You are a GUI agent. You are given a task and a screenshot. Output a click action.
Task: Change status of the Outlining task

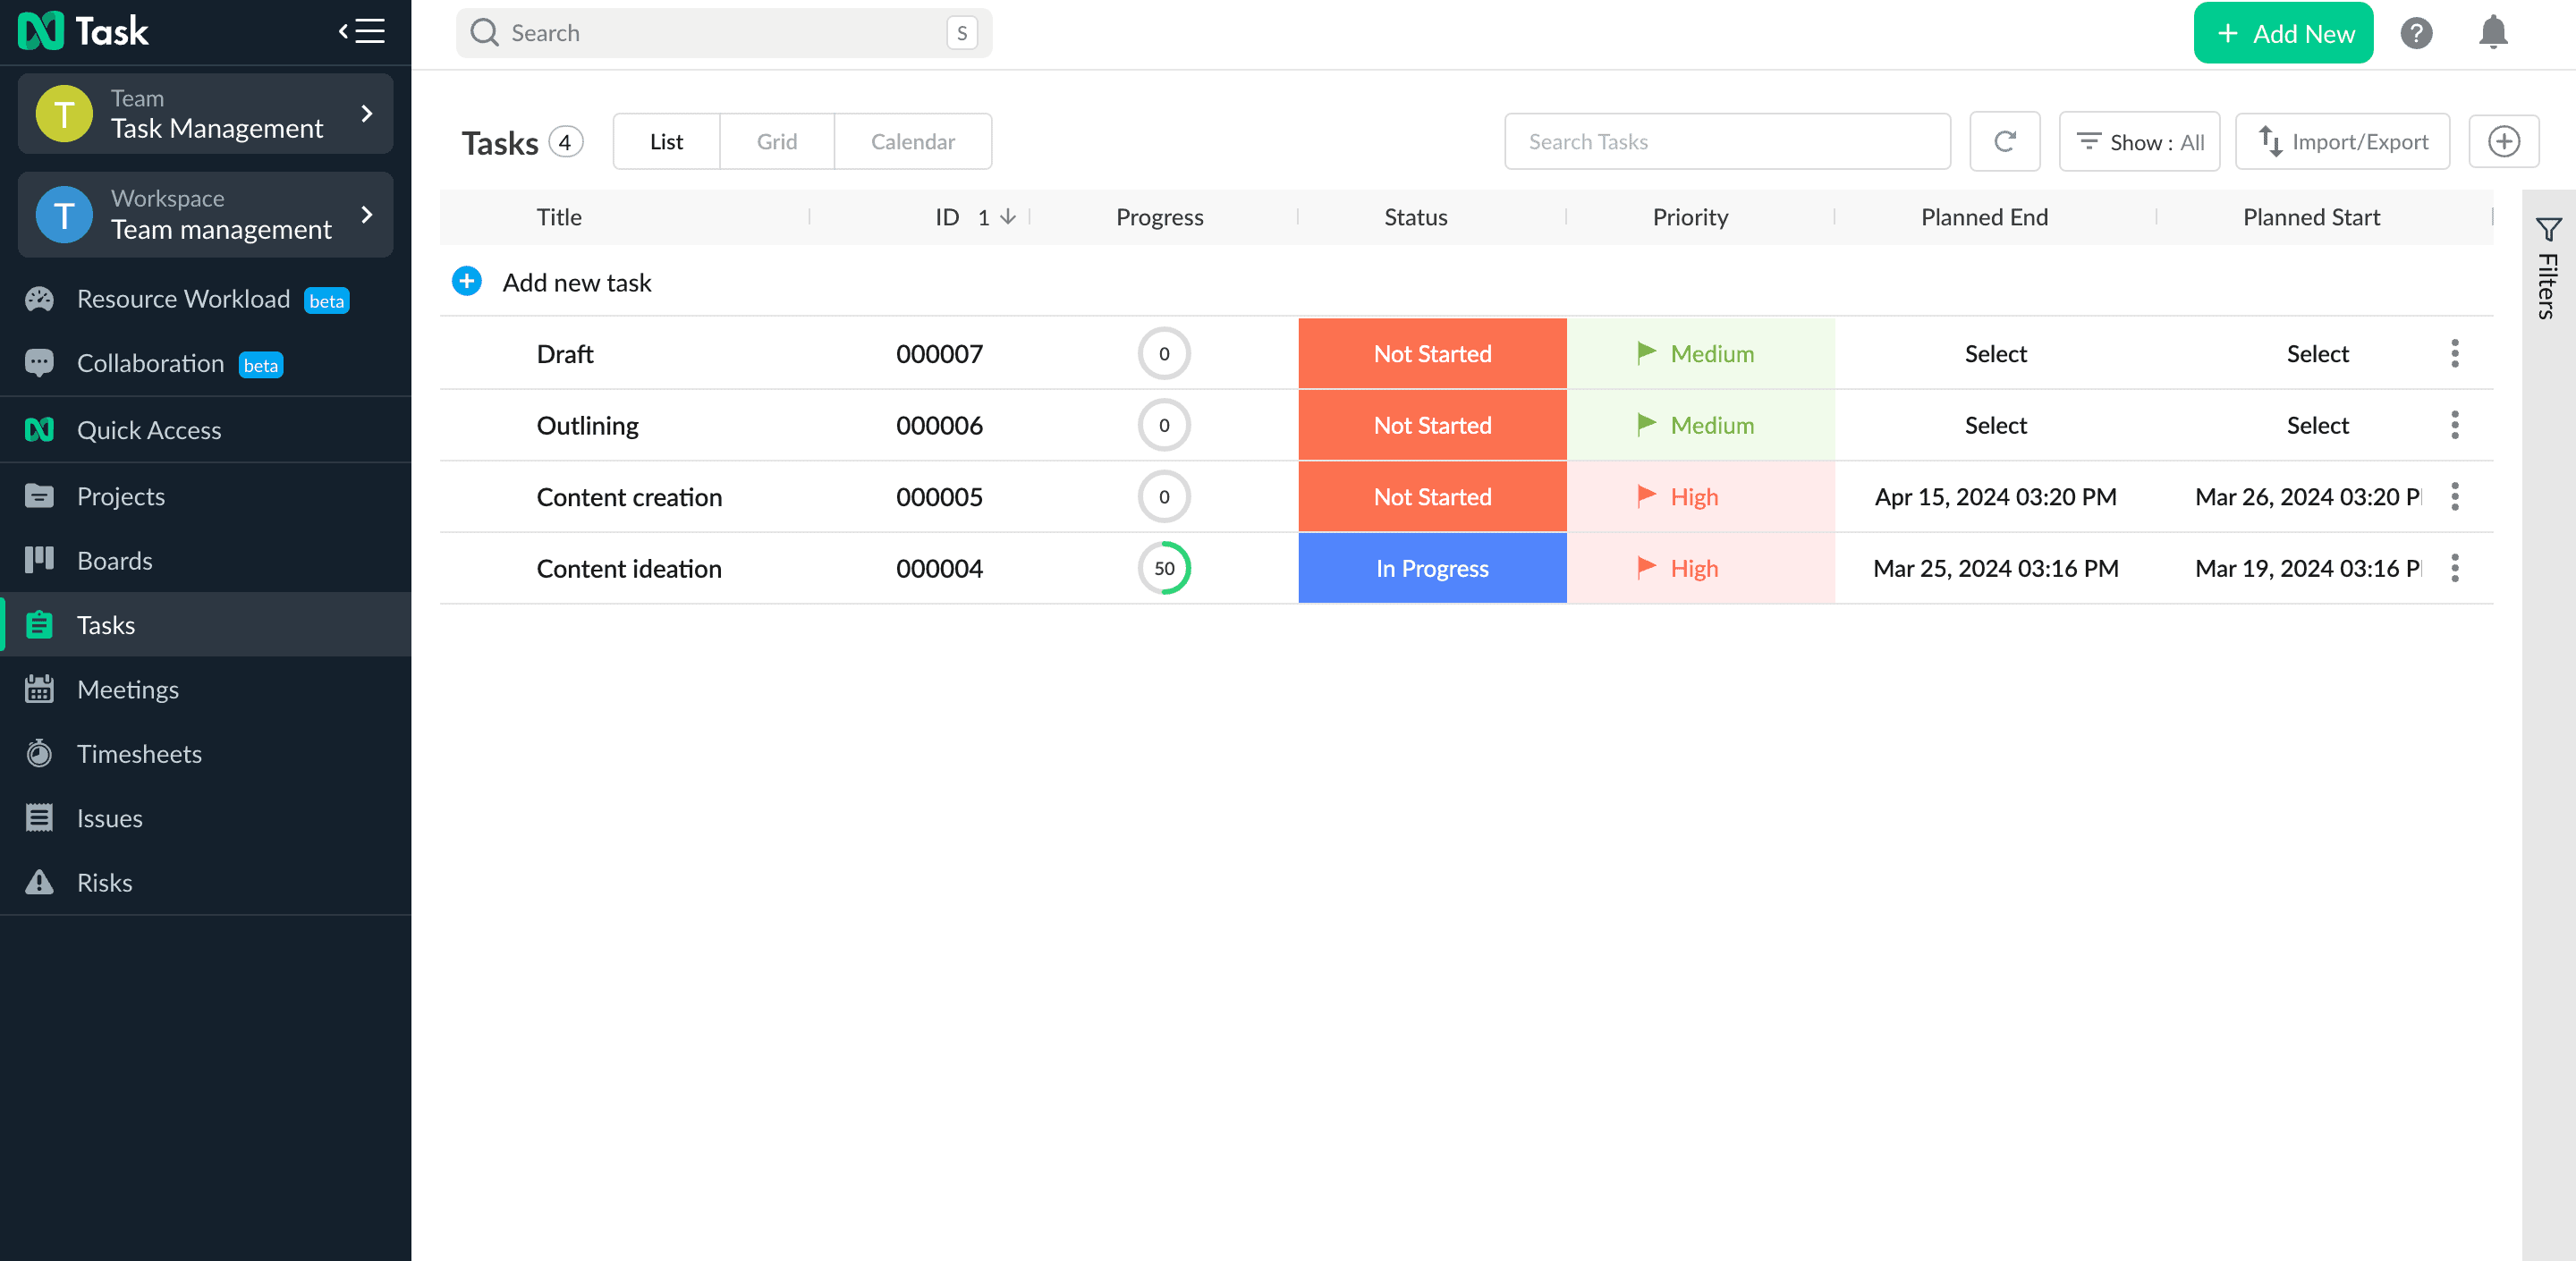coord(1432,425)
